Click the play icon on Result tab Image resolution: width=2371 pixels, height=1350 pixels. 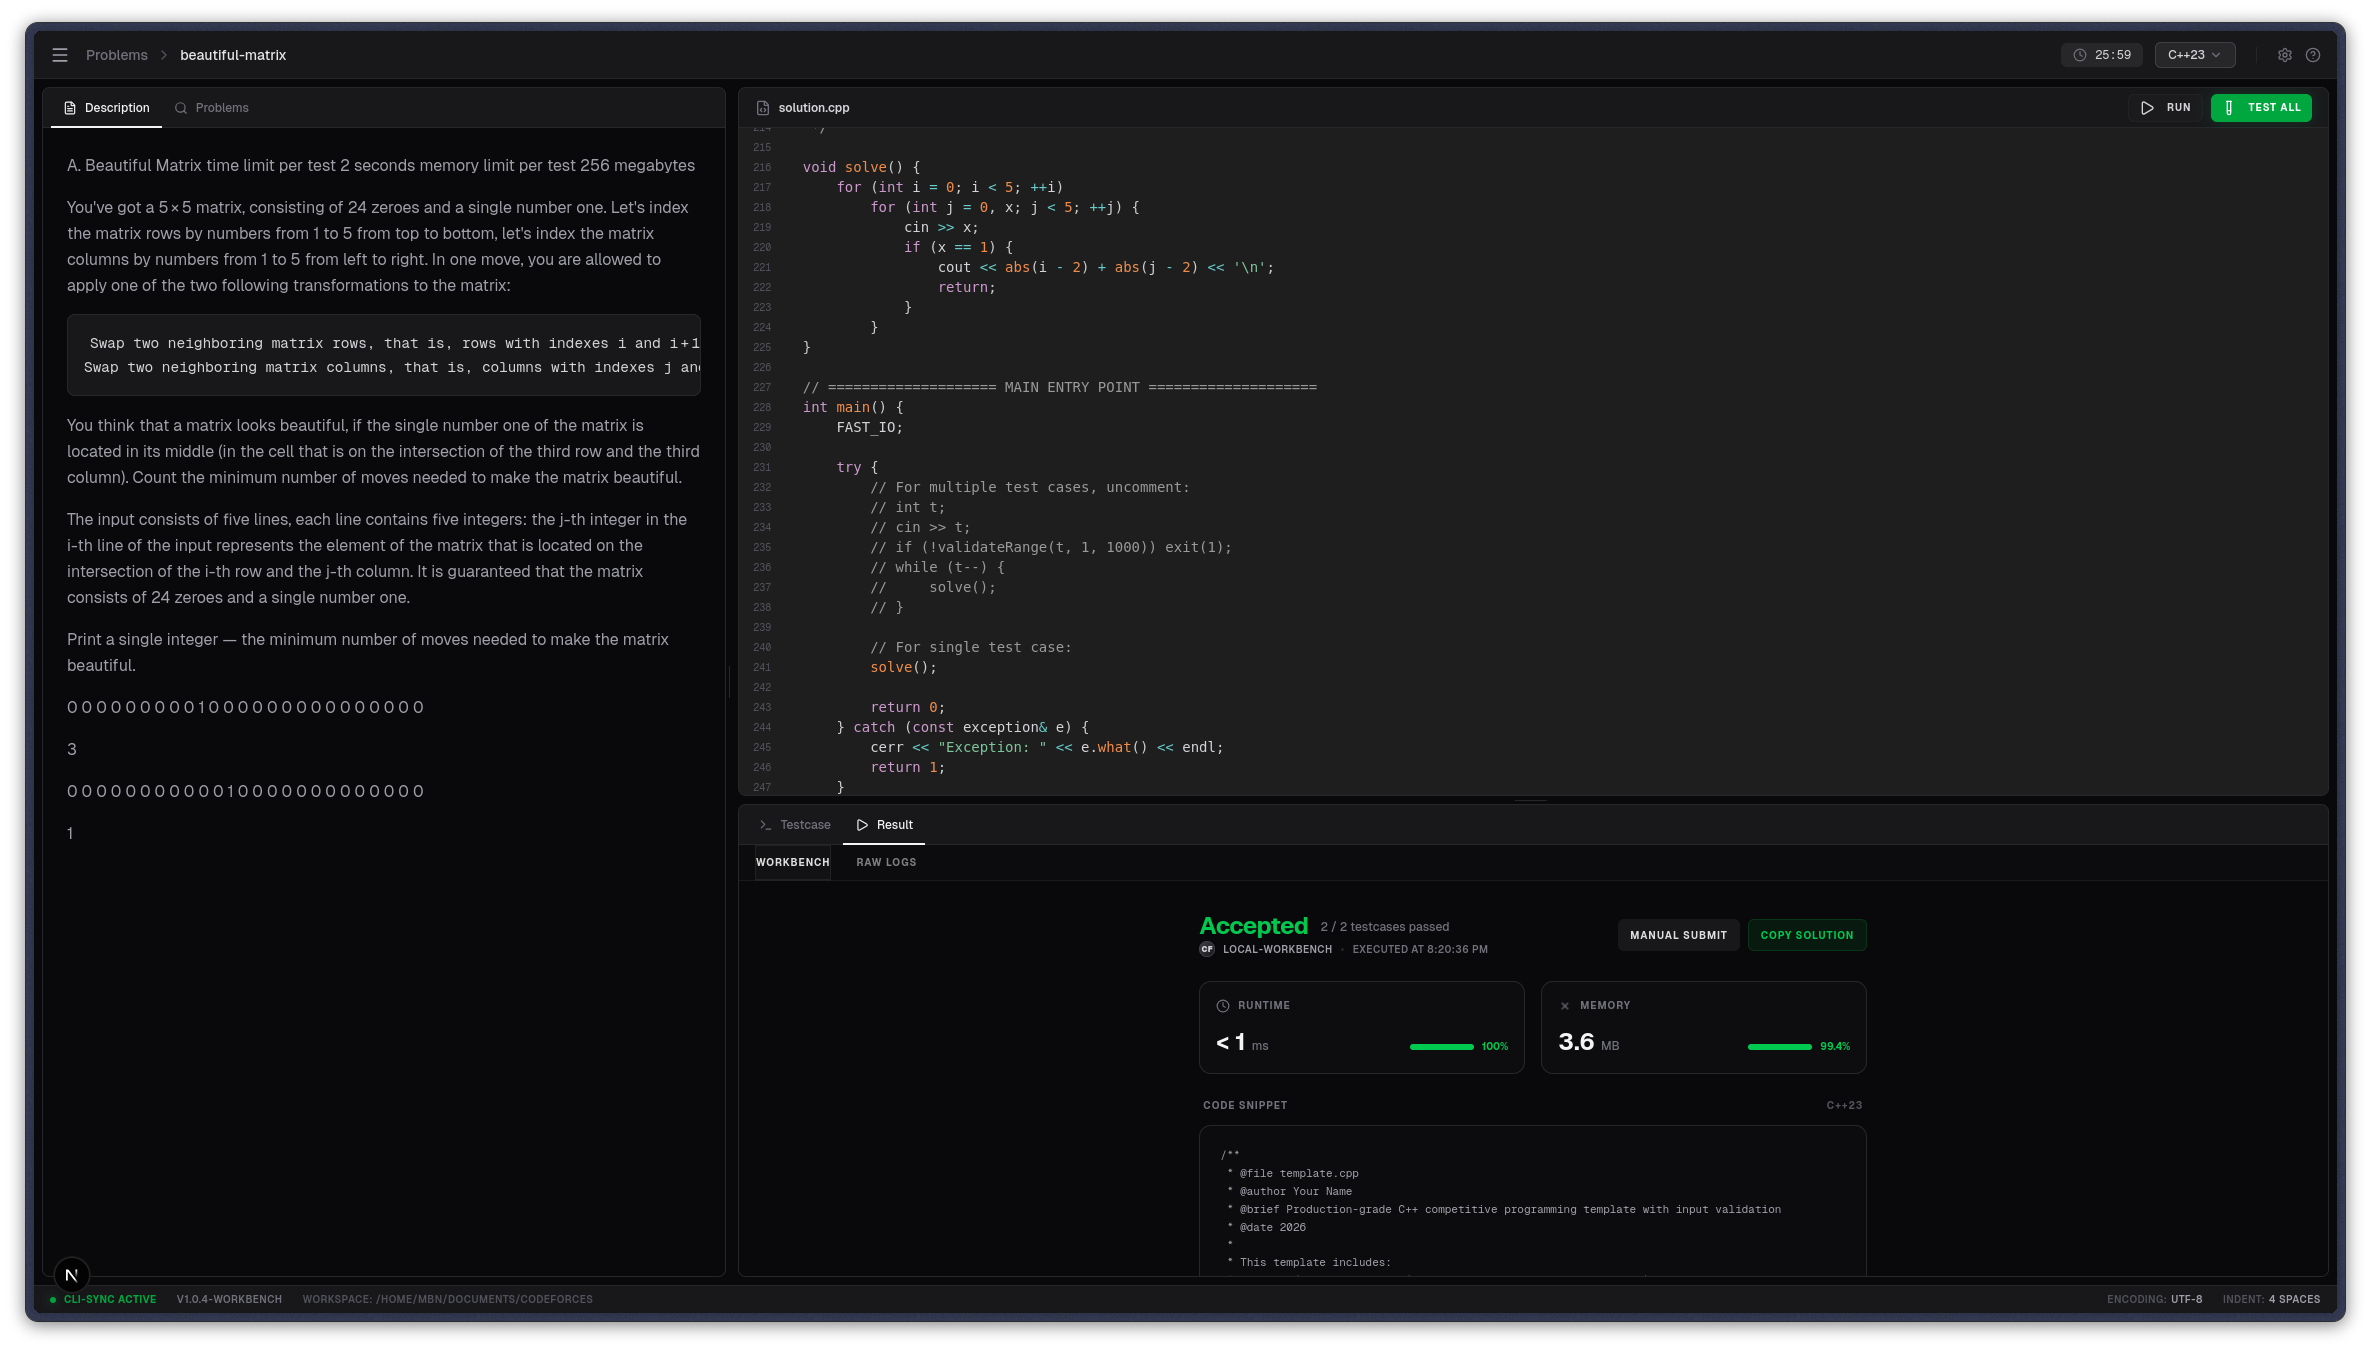(862, 825)
